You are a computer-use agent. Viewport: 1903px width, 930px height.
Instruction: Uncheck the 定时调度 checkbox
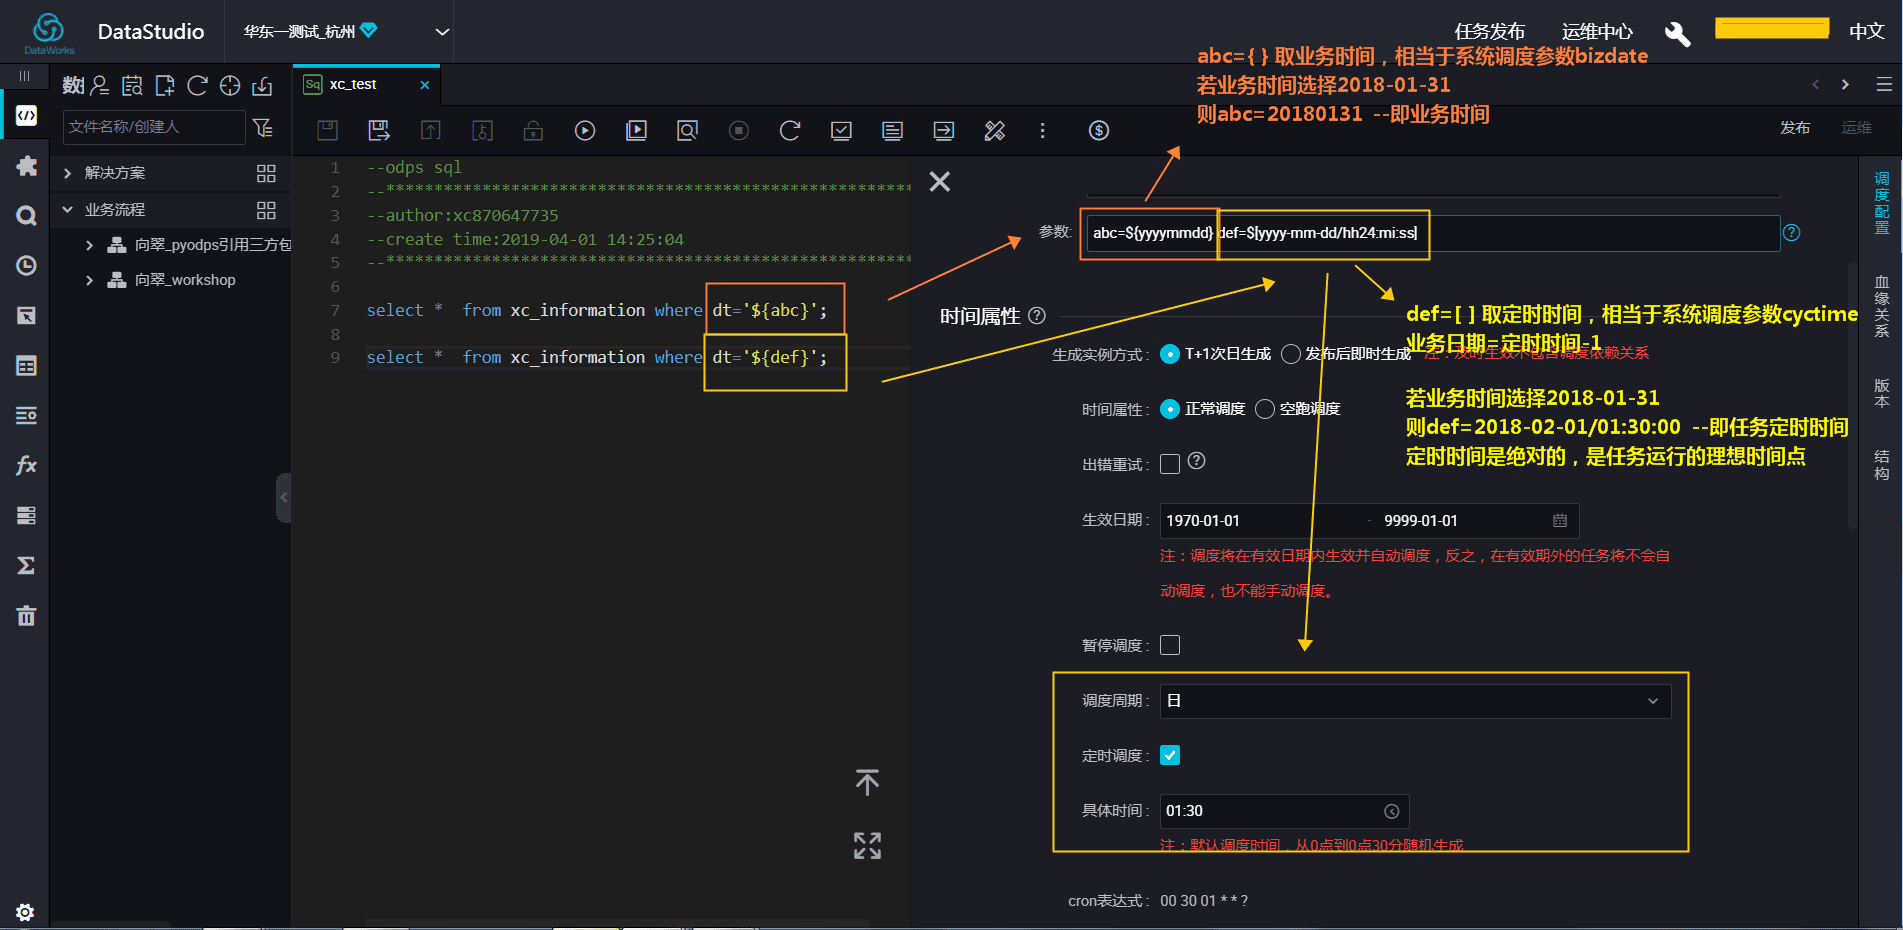tap(1170, 755)
